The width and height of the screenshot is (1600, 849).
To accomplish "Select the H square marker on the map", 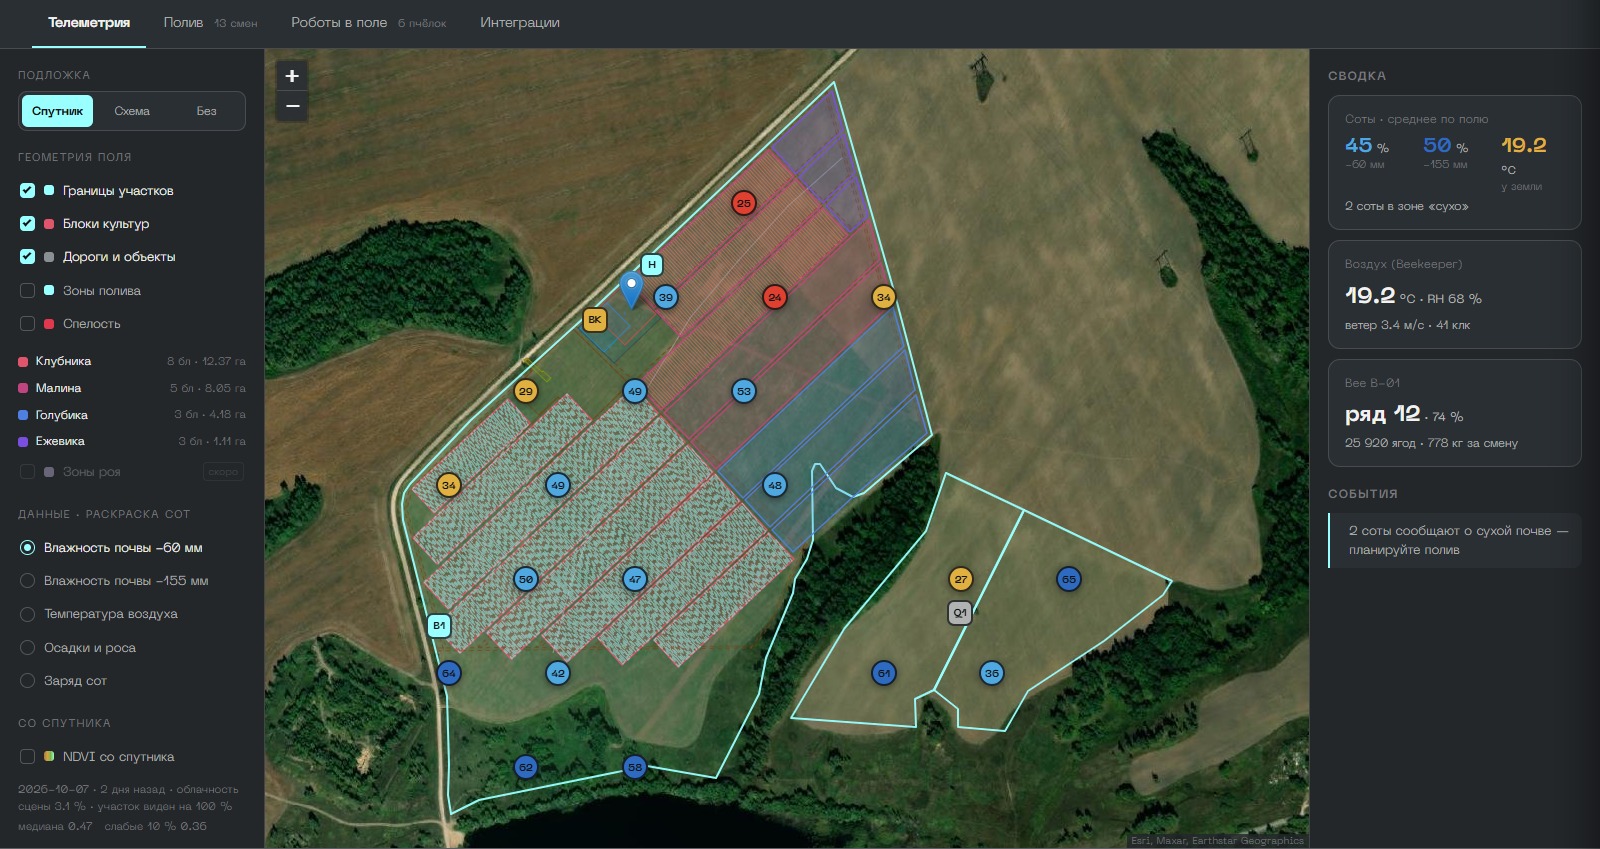I will [652, 265].
